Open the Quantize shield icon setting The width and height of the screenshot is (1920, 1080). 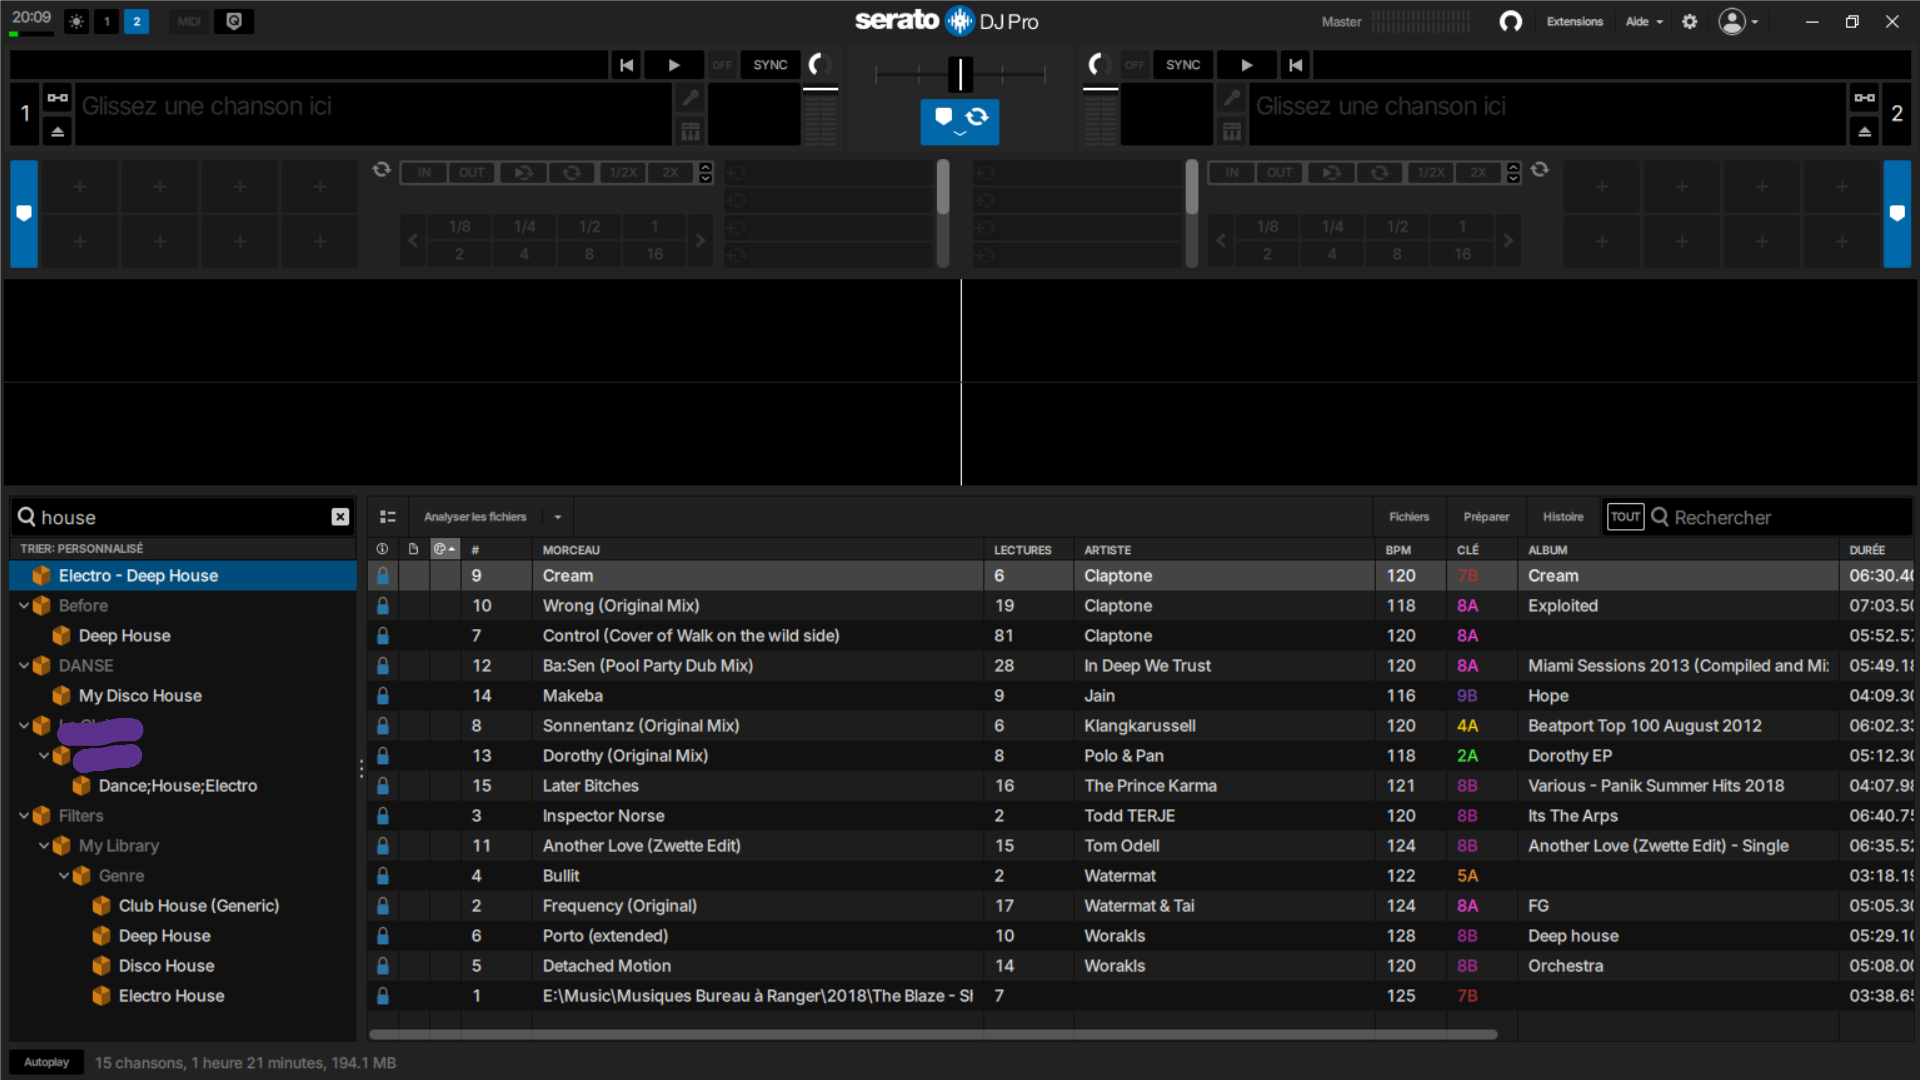pyautogui.click(x=234, y=21)
